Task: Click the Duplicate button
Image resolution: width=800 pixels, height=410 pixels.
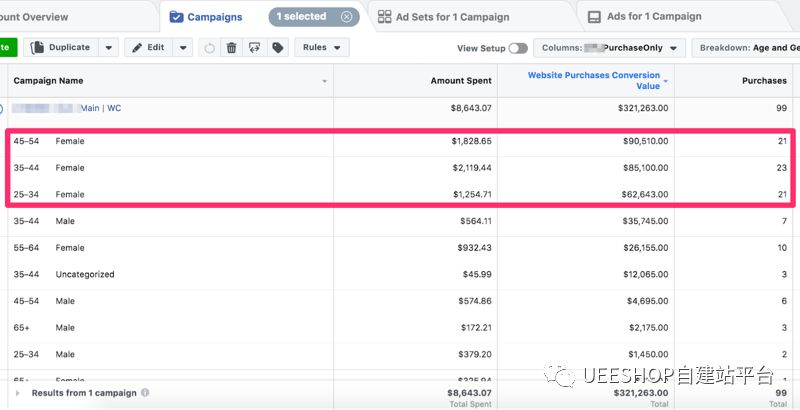Action: (x=60, y=48)
